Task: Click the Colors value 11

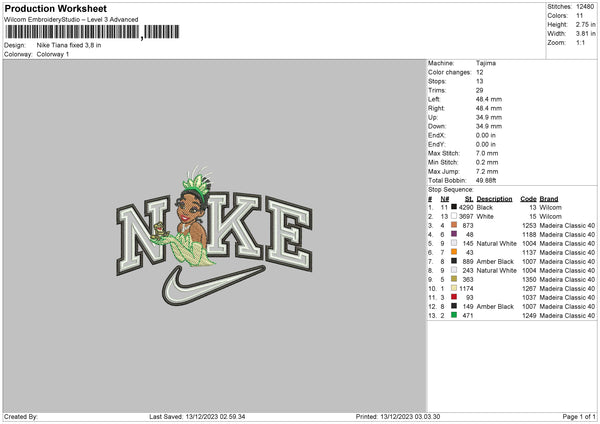Action: coord(579,16)
